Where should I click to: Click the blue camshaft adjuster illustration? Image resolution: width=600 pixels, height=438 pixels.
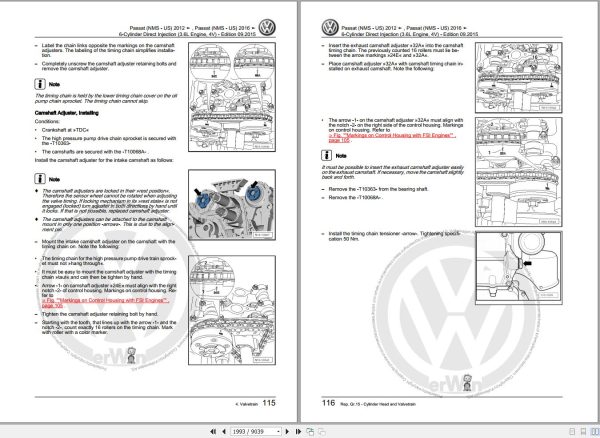click(232, 205)
